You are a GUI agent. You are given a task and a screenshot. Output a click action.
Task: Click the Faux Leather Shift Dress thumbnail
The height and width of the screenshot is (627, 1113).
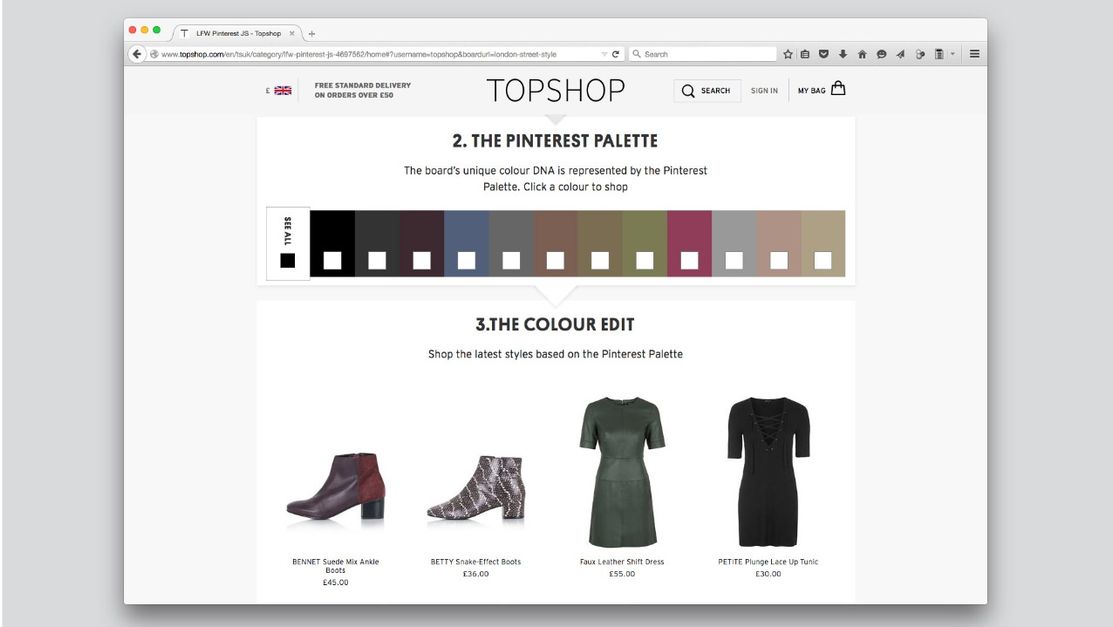tap(624, 468)
